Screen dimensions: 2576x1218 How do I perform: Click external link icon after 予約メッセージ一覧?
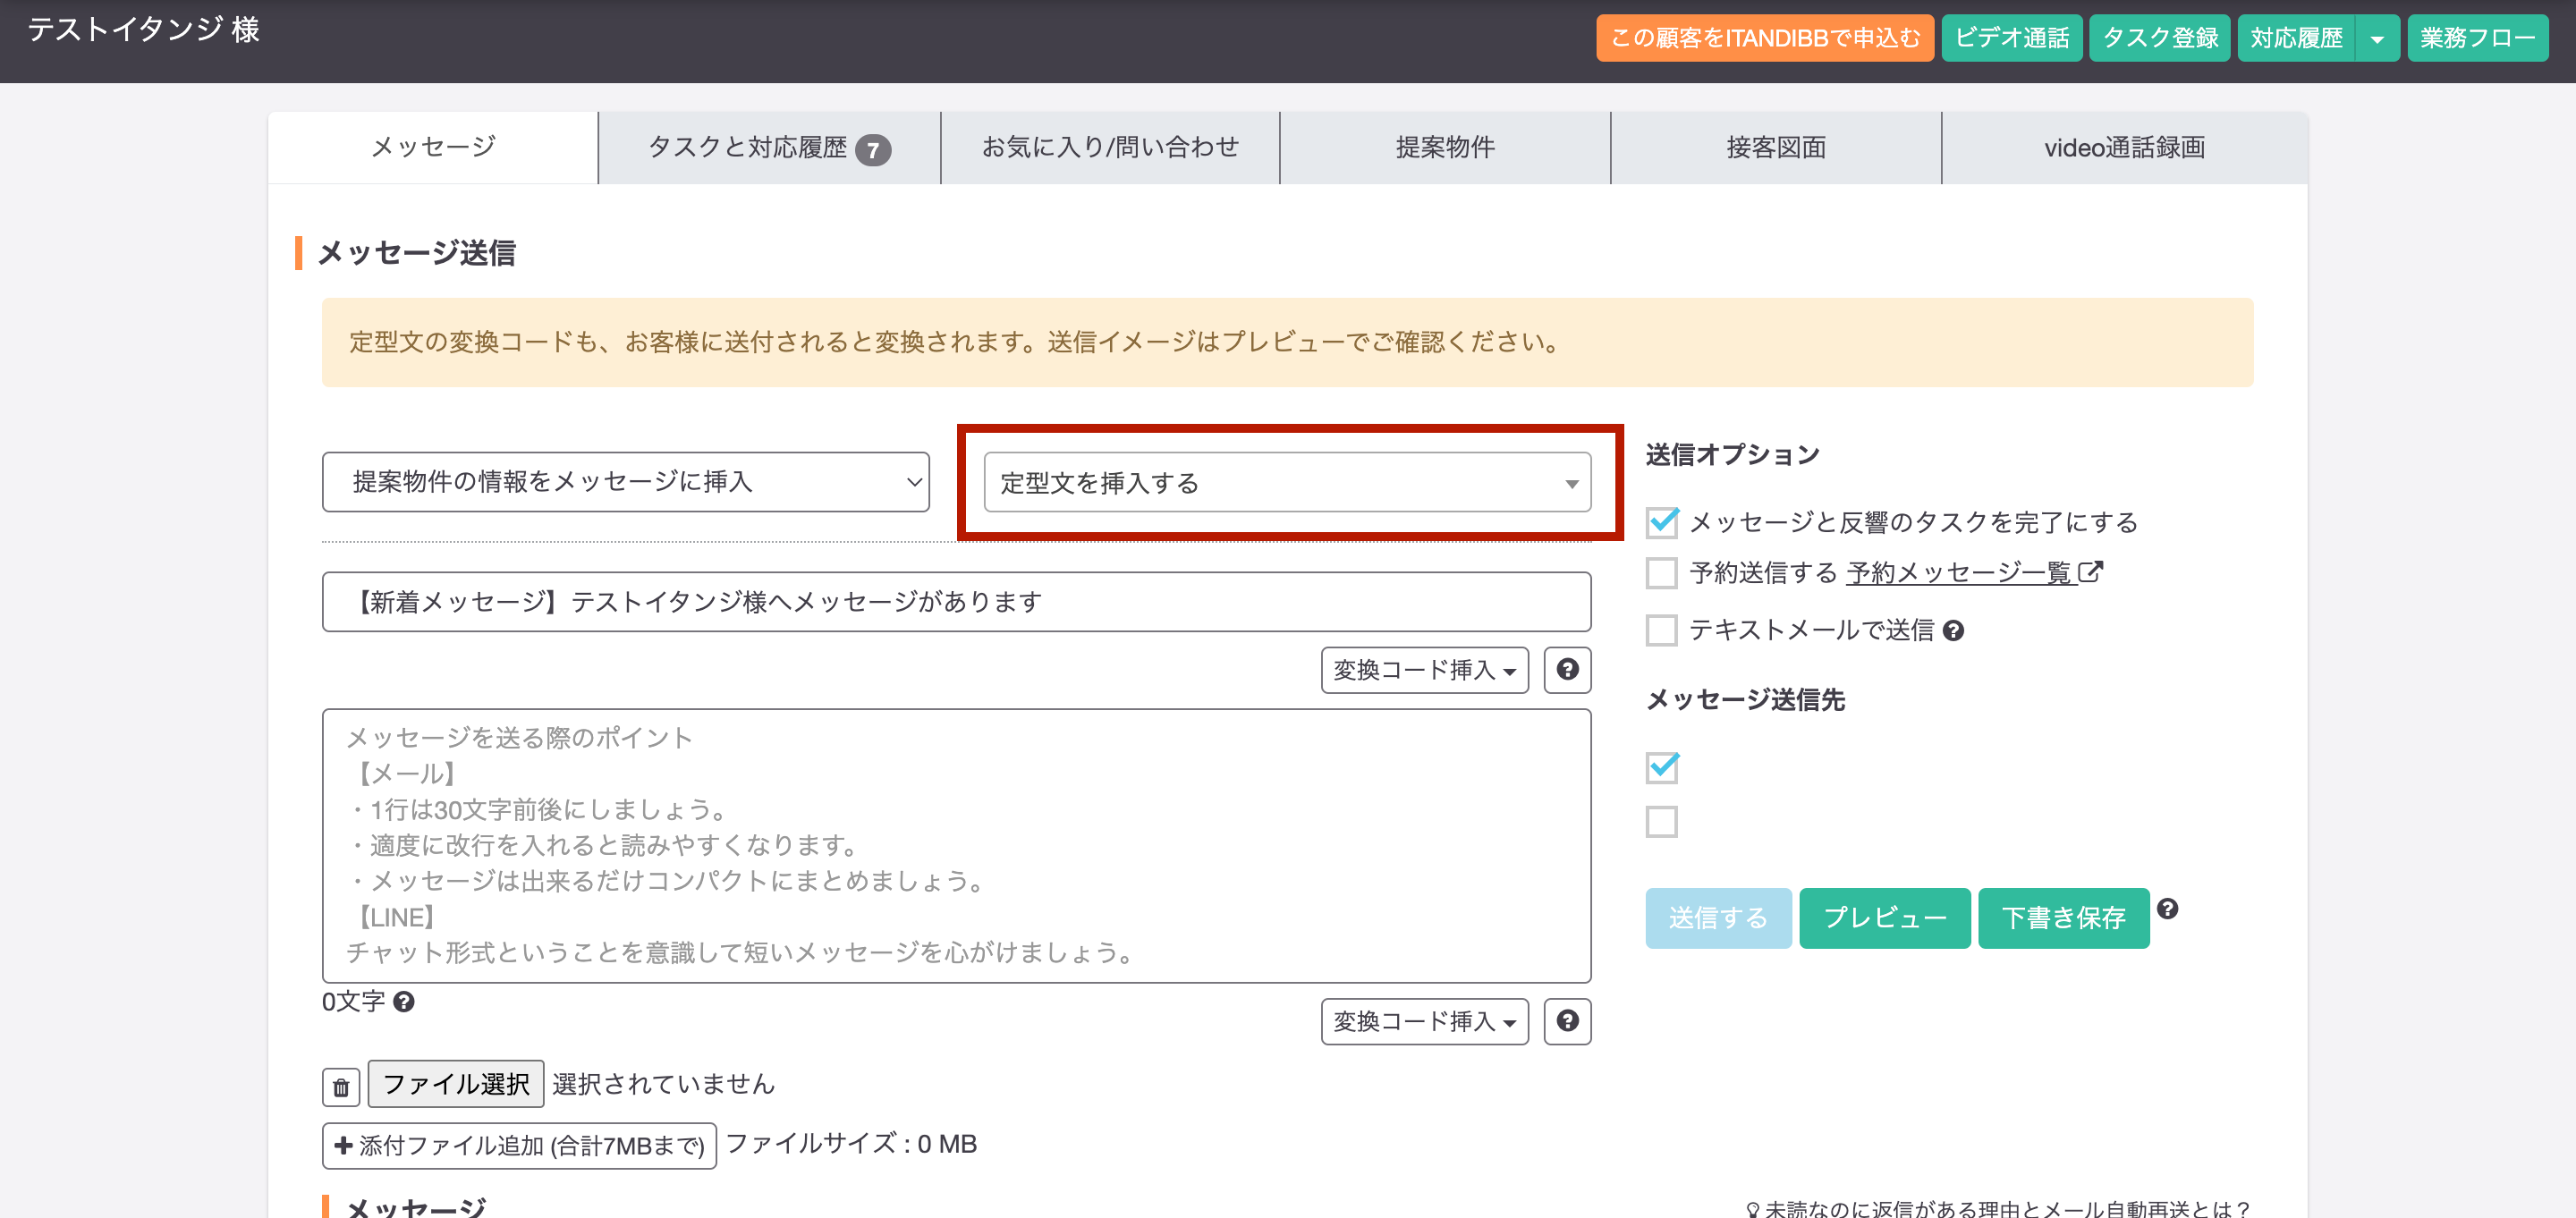click(2090, 572)
